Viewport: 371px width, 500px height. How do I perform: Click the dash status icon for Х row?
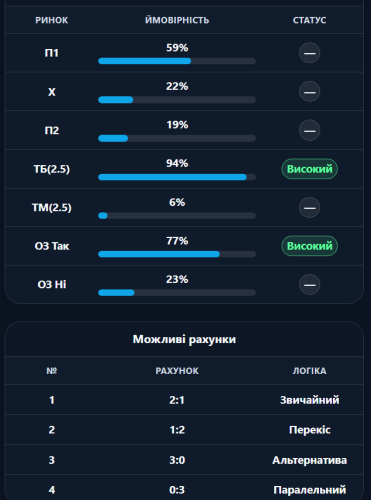[309, 91]
